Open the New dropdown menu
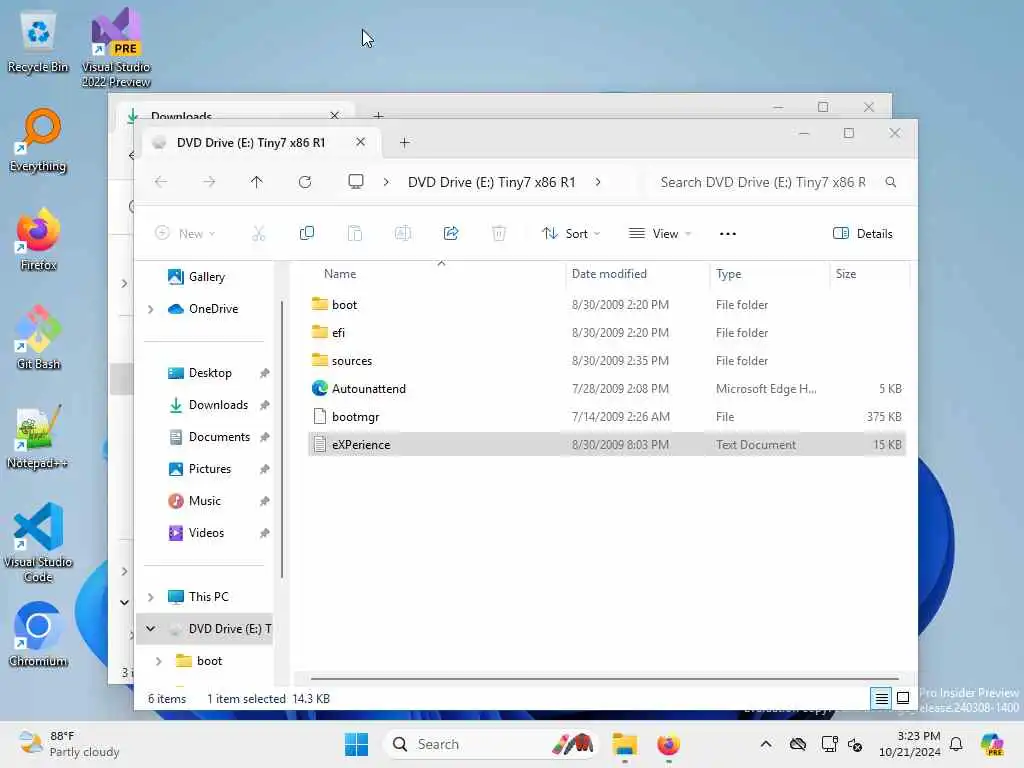 185,234
